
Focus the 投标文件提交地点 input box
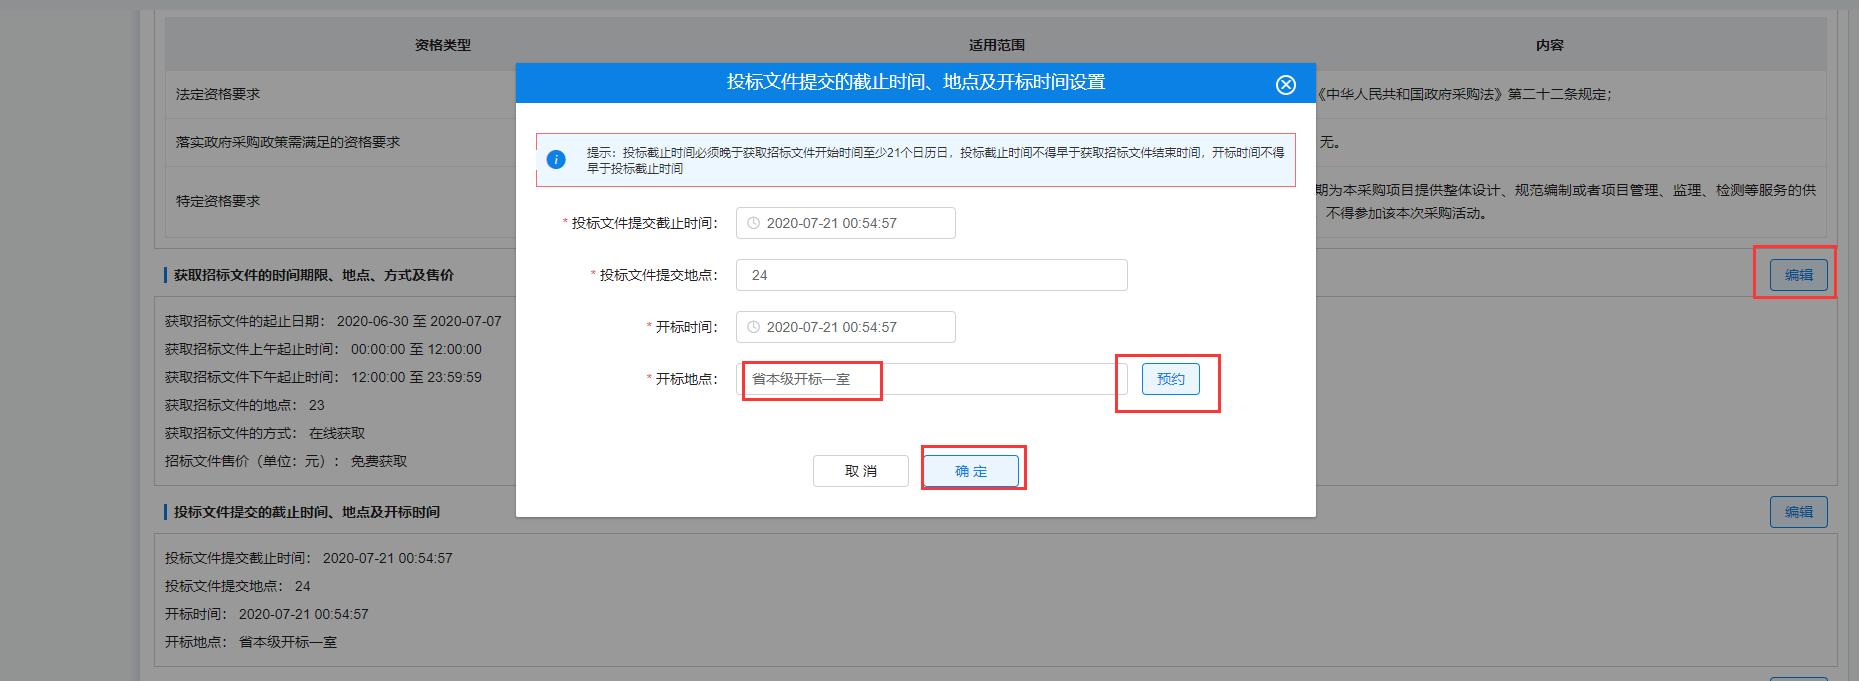point(930,275)
